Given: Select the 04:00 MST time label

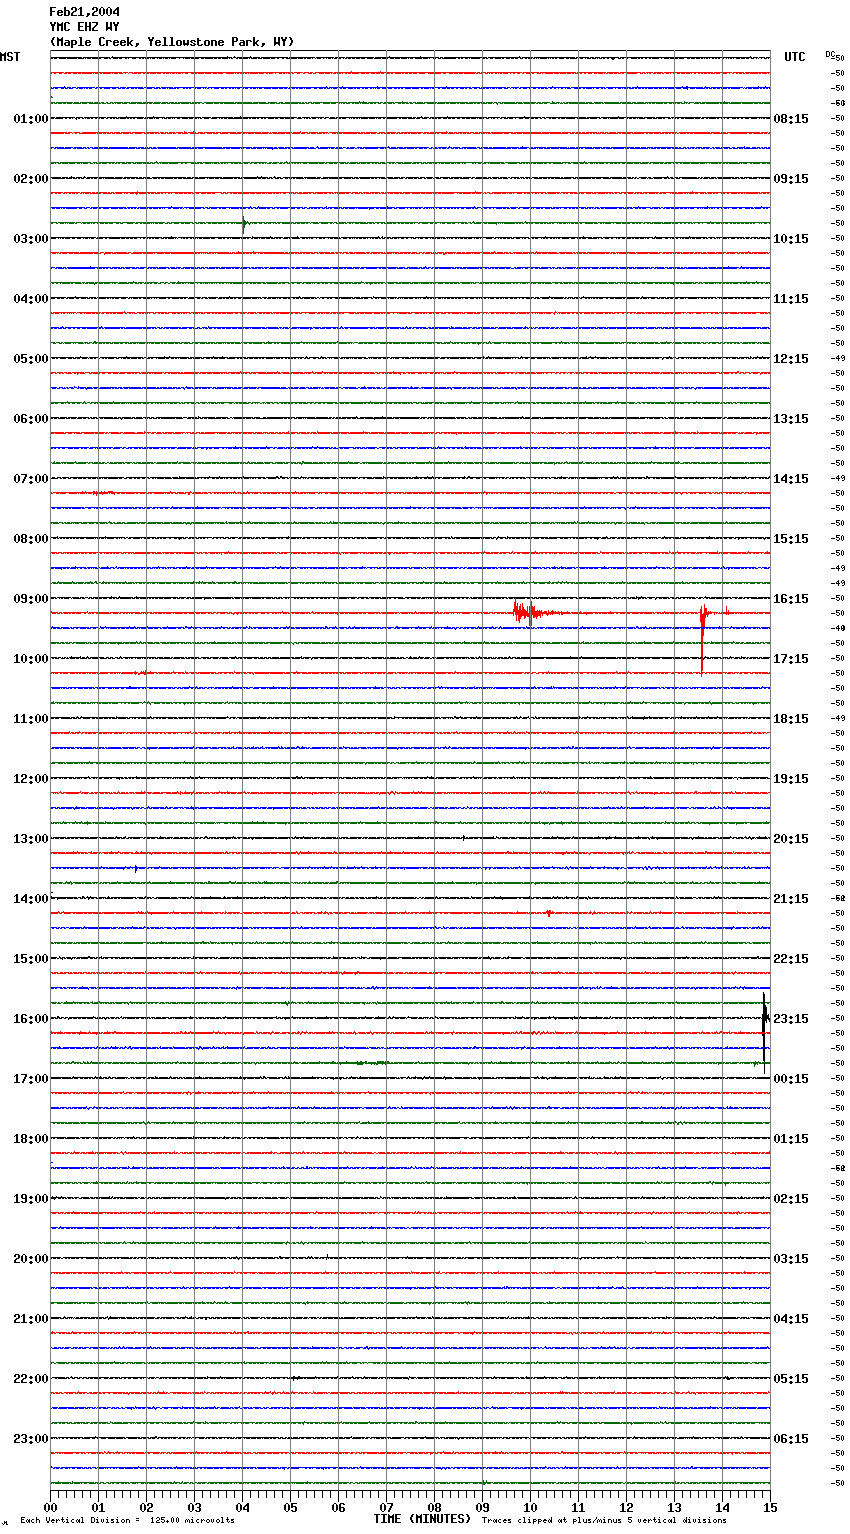Looking at the screenshot, I should click(30, 299).
